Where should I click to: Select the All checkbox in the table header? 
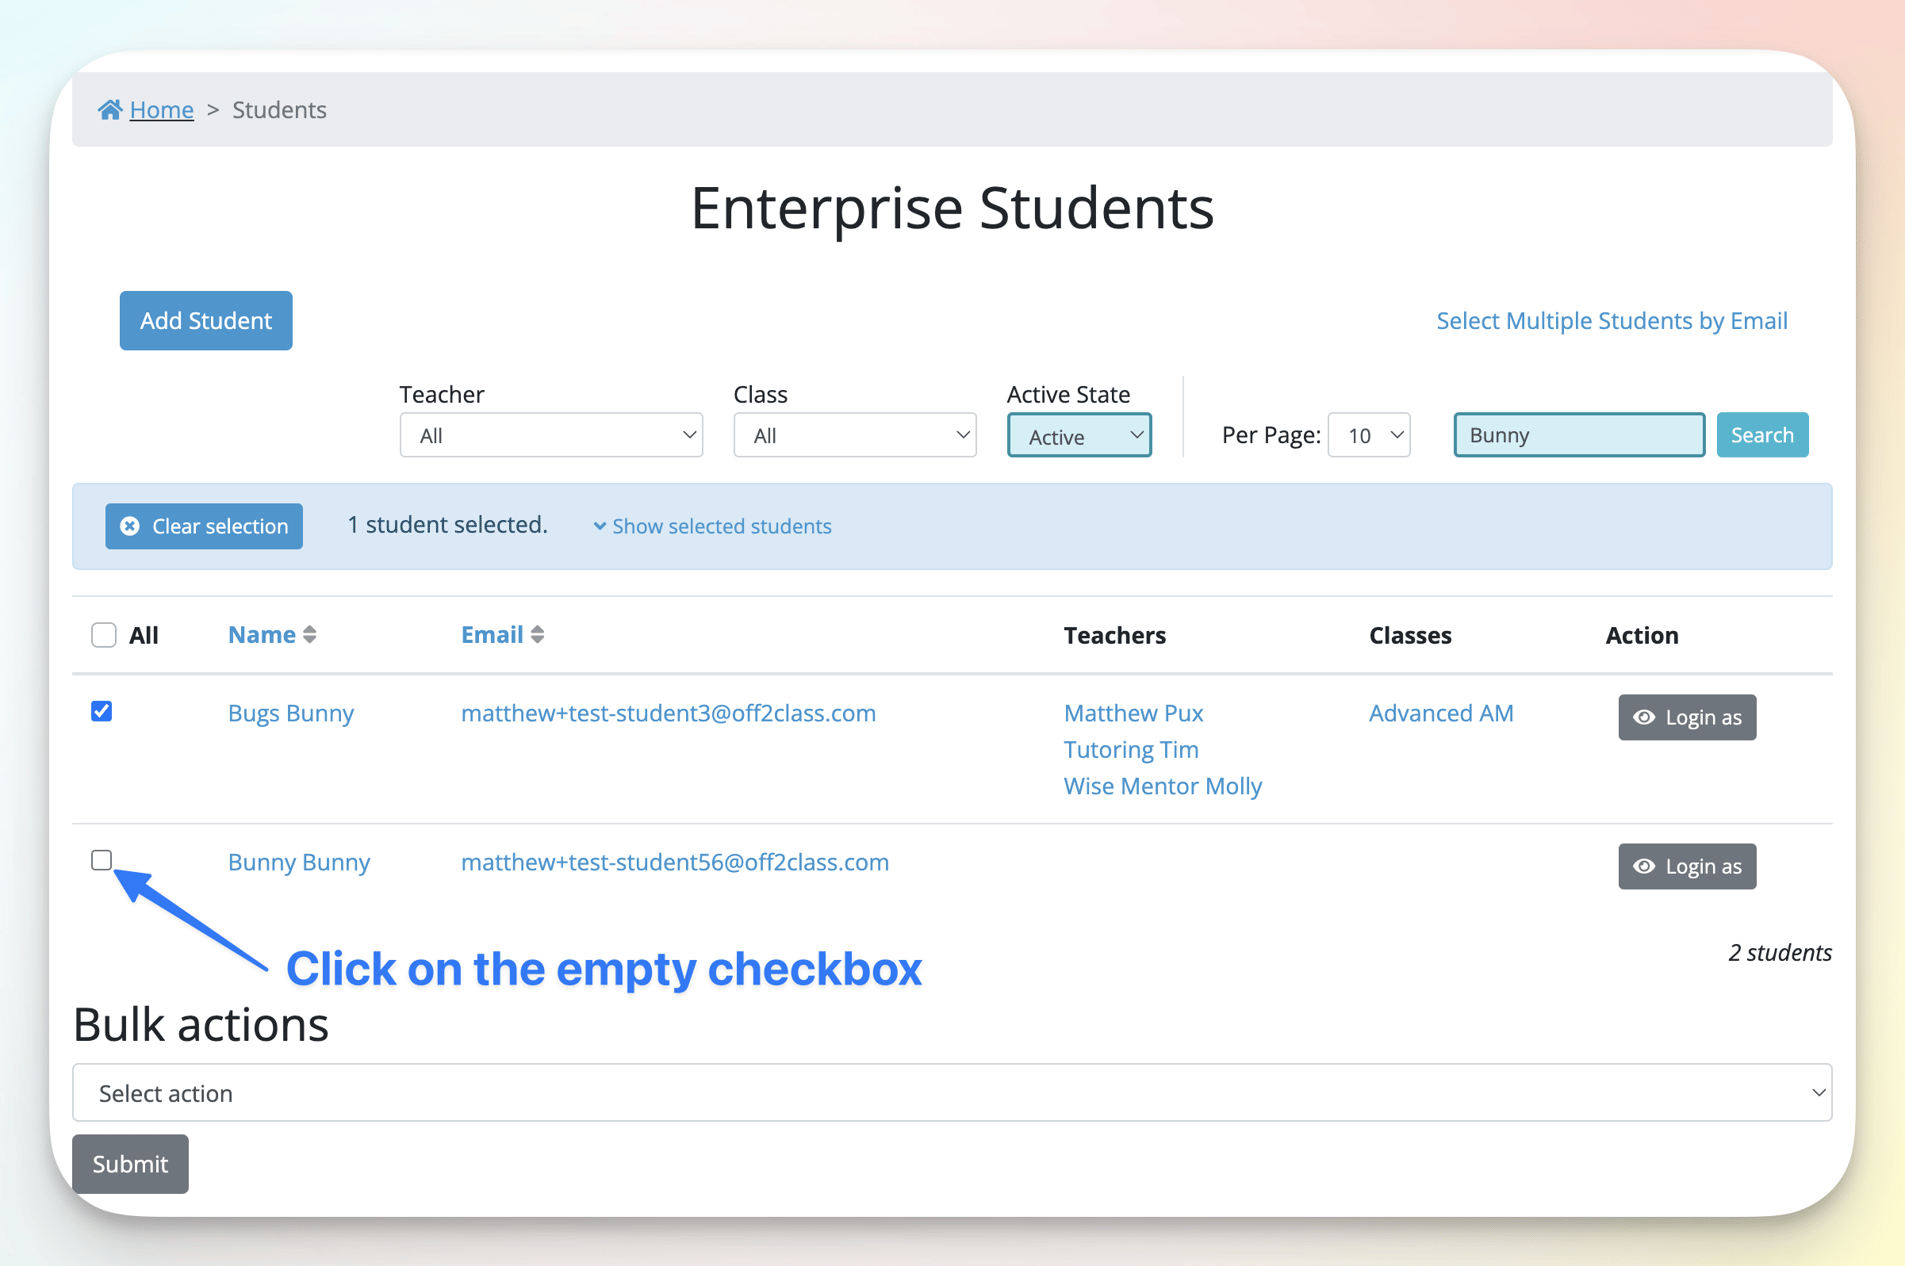pos(103,634)
